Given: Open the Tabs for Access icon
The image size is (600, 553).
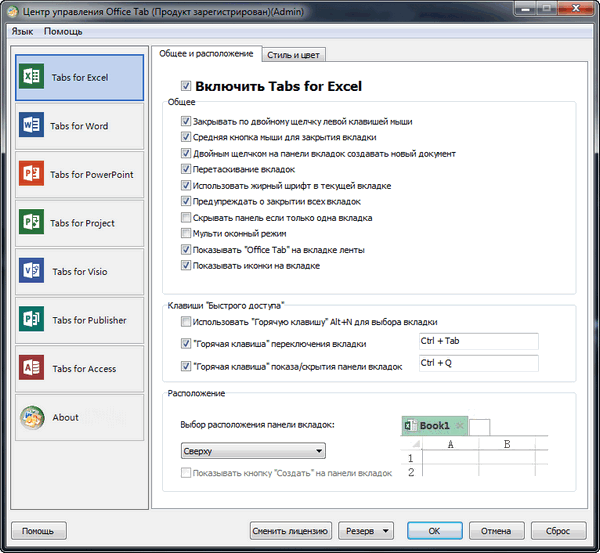Looking at the screenshot, I should (x=31, y=368).
